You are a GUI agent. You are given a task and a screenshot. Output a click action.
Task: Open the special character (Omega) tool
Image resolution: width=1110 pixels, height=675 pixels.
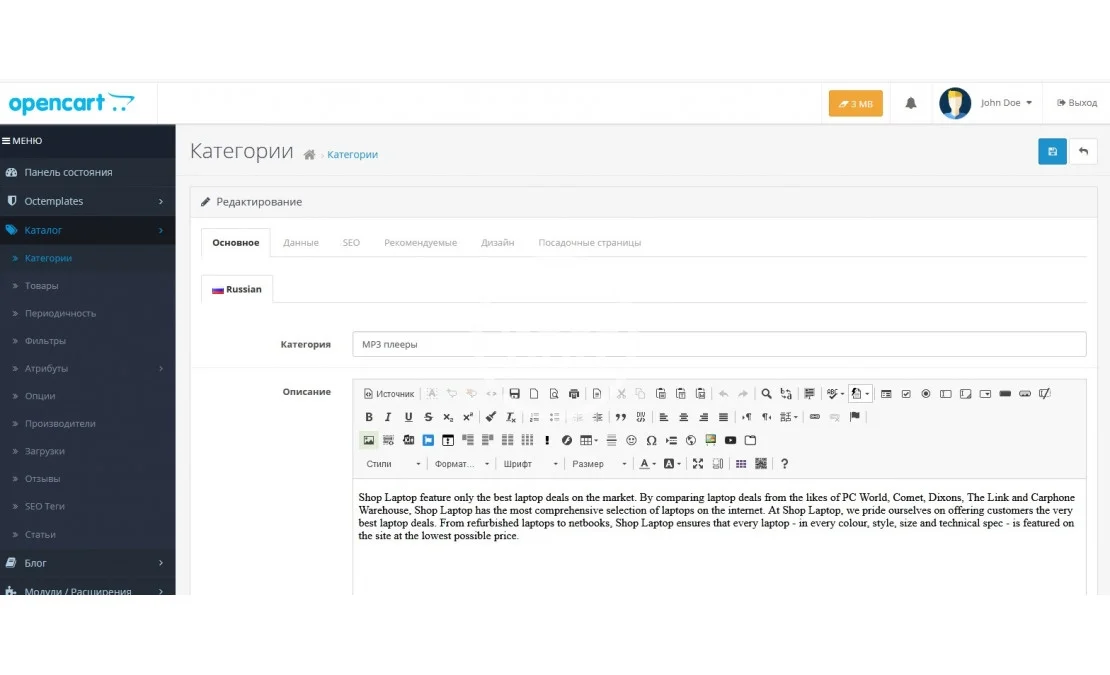coord(651,440)
